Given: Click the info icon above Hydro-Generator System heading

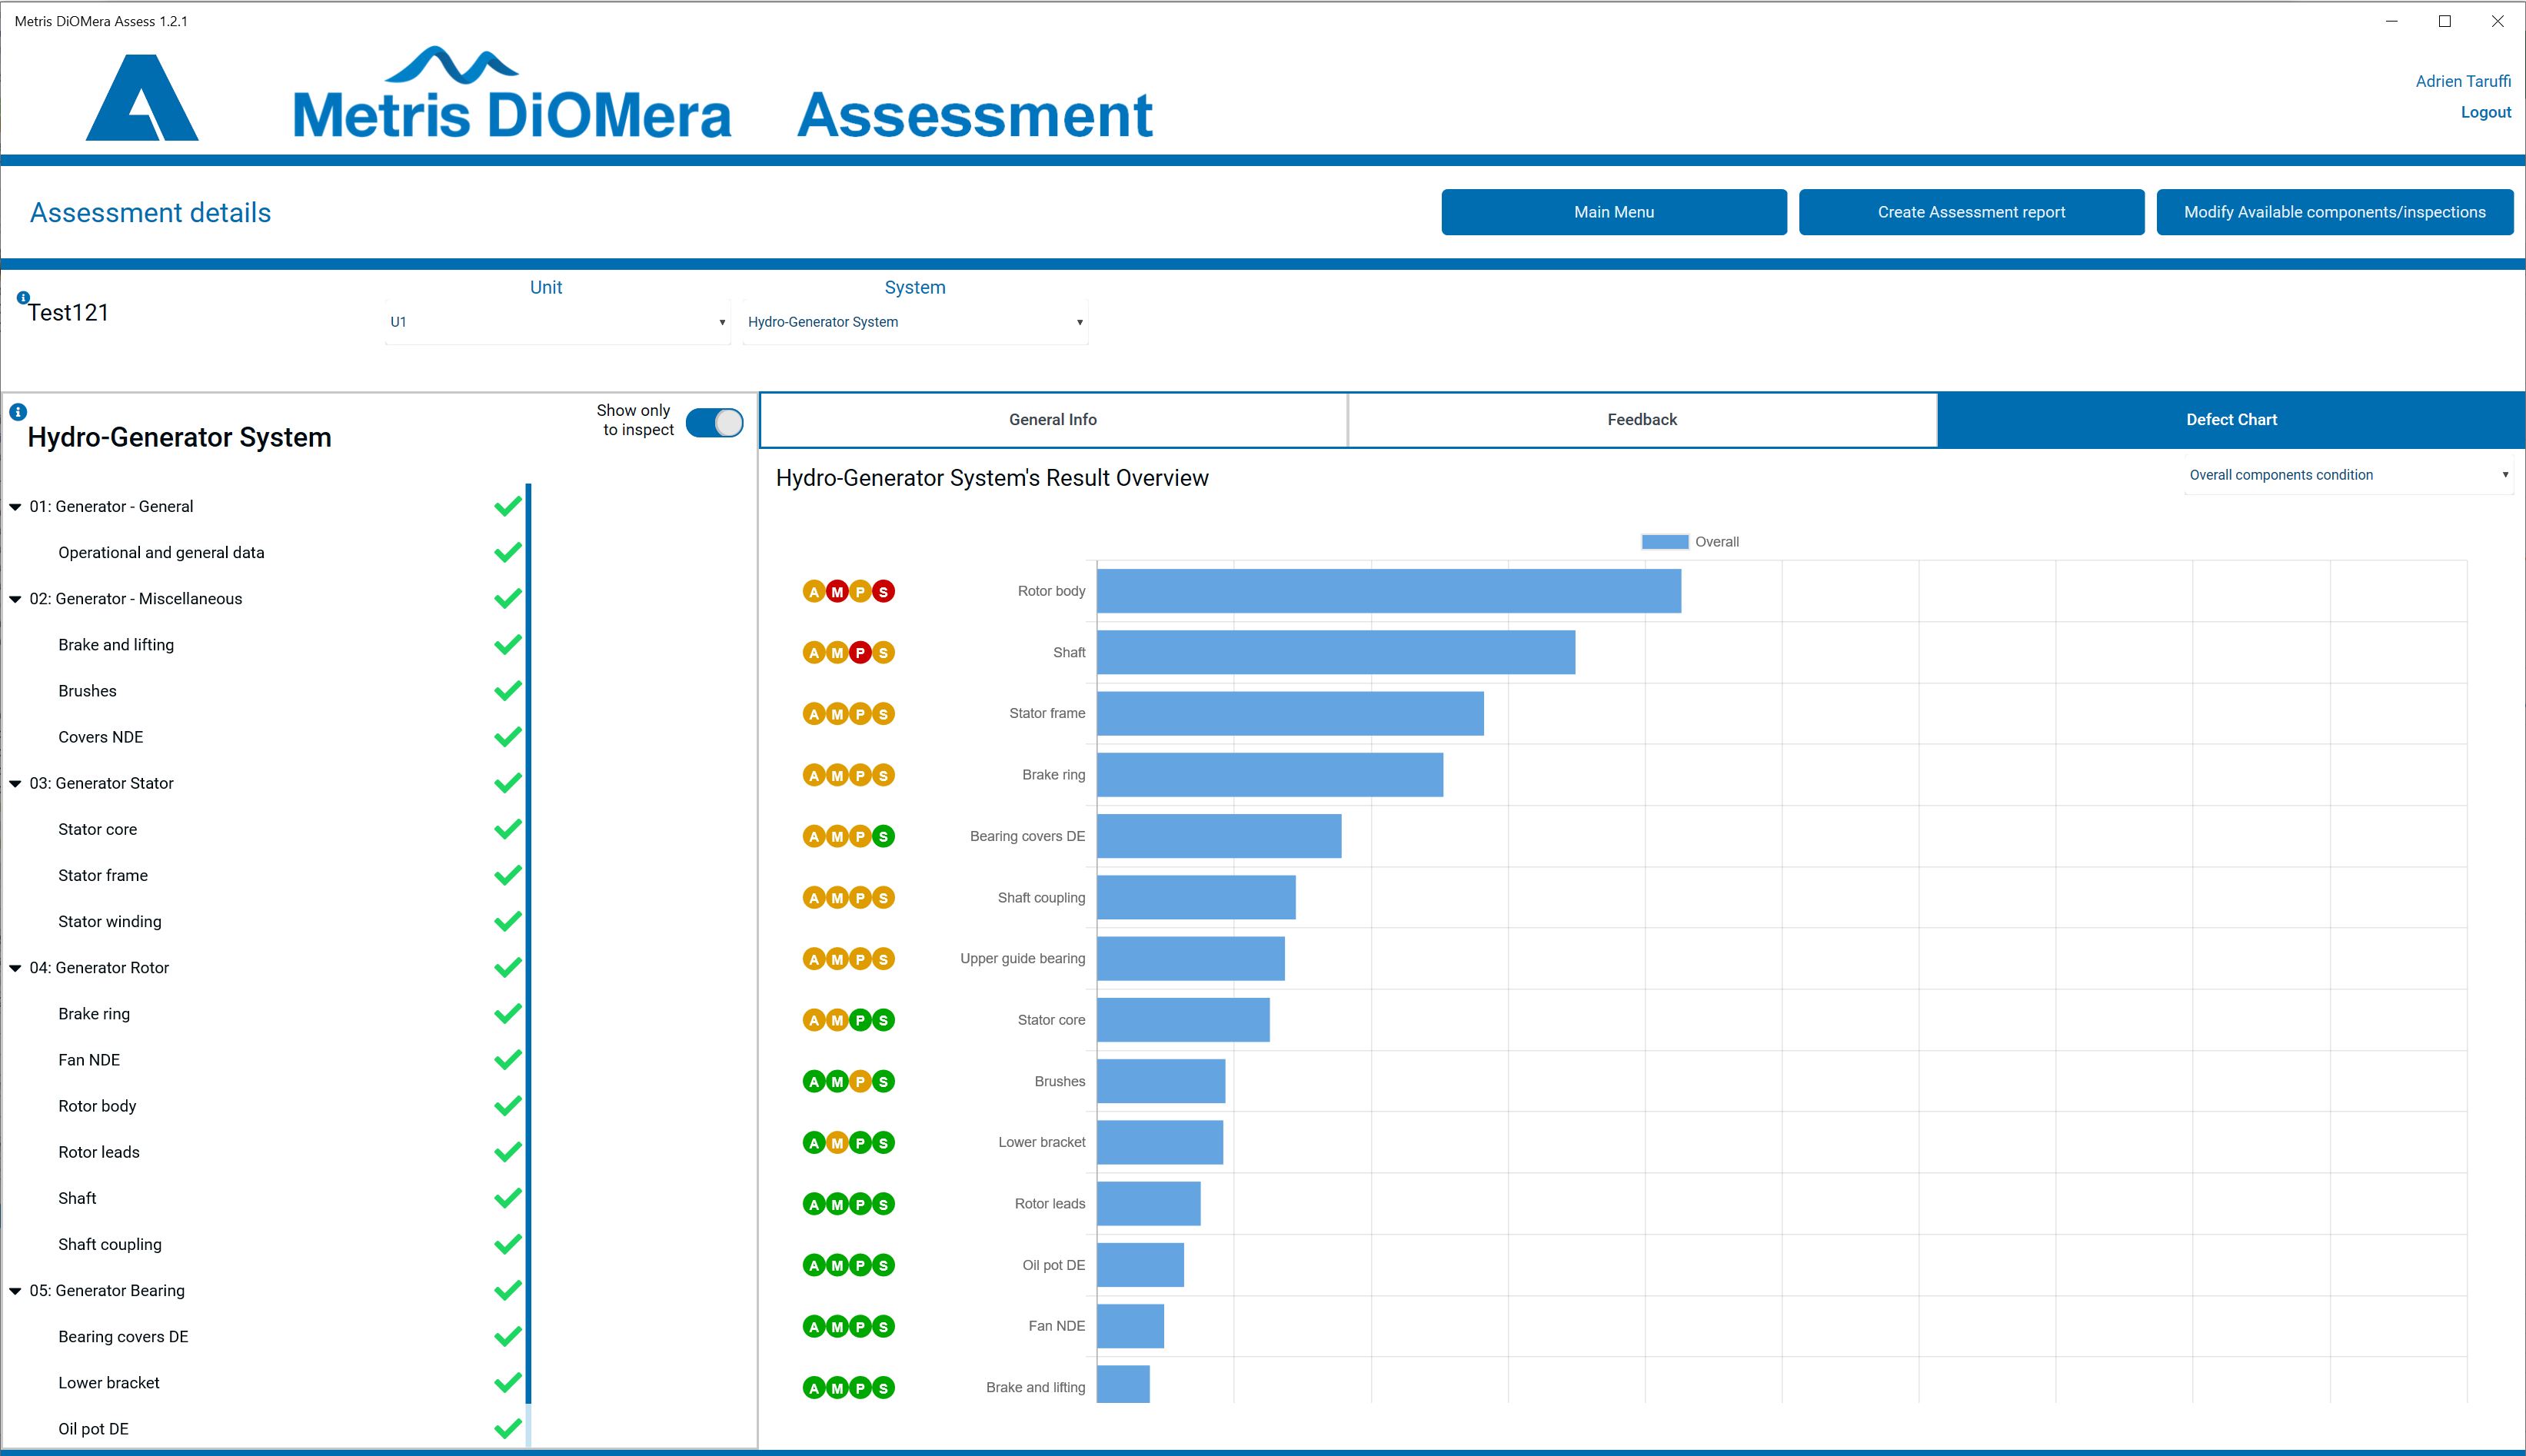Looking at the screenshot, I should click(18, 412).
